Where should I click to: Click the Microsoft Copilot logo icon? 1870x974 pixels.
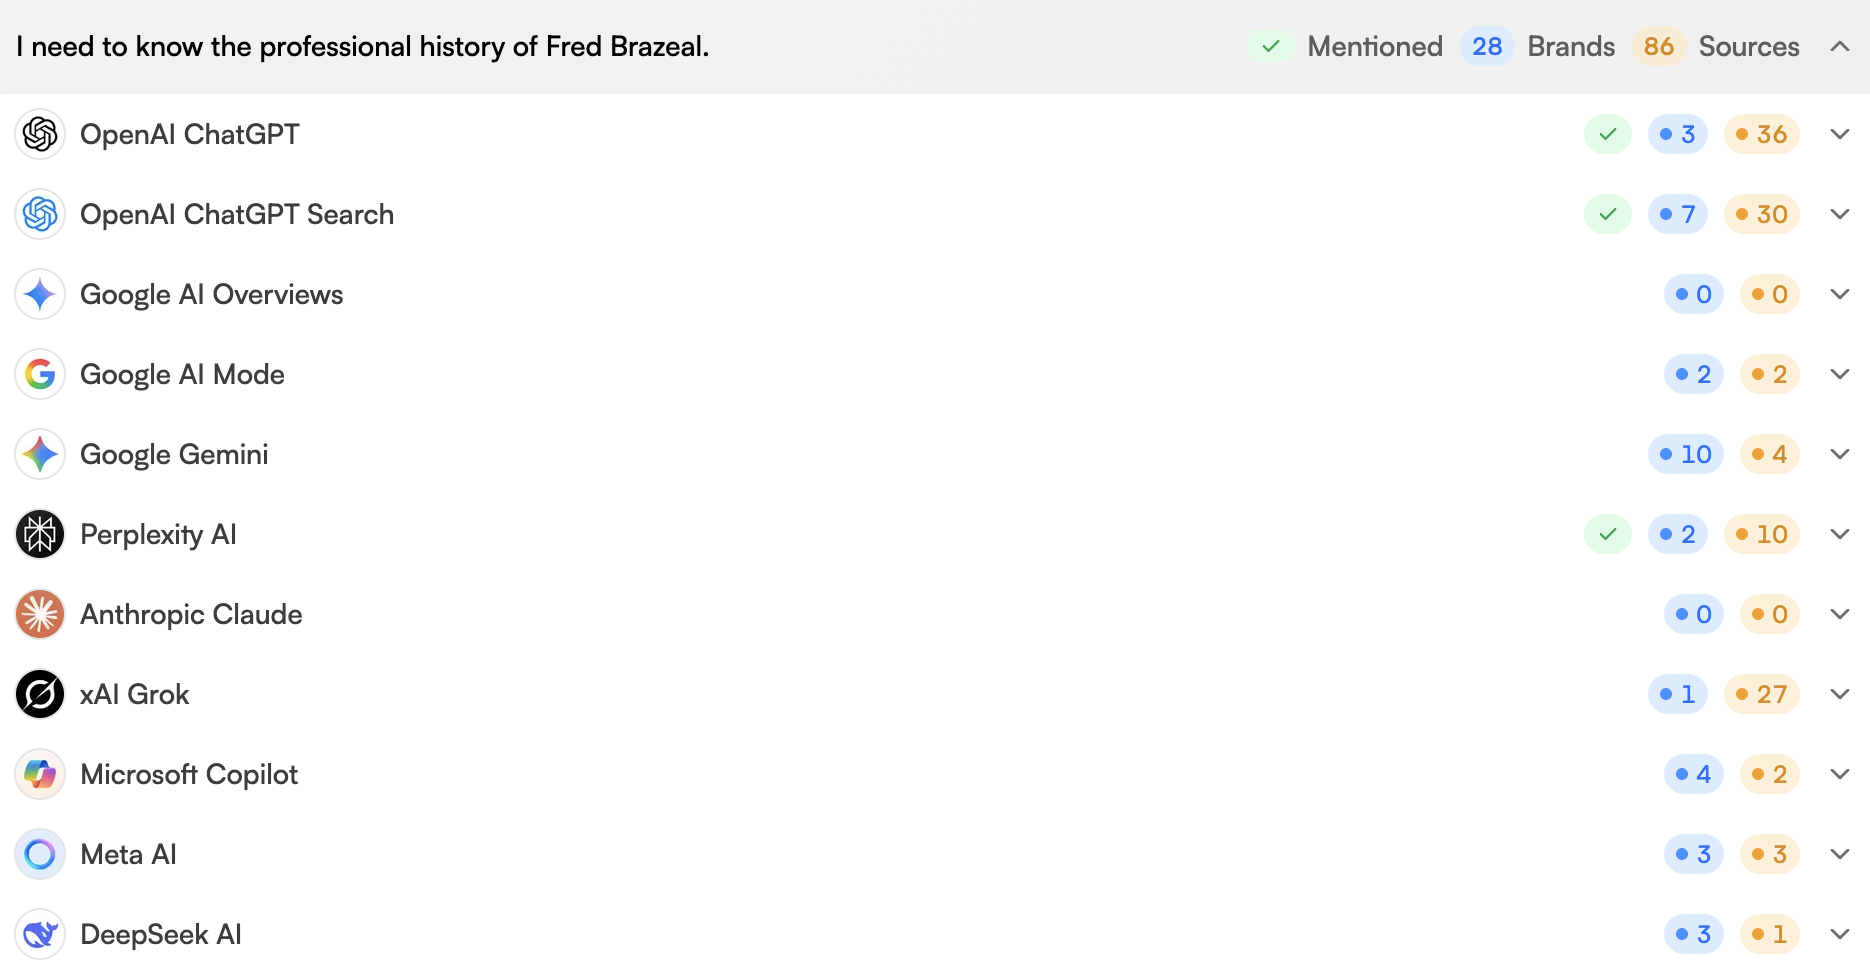pyautogui.click(x=40, y=774)
